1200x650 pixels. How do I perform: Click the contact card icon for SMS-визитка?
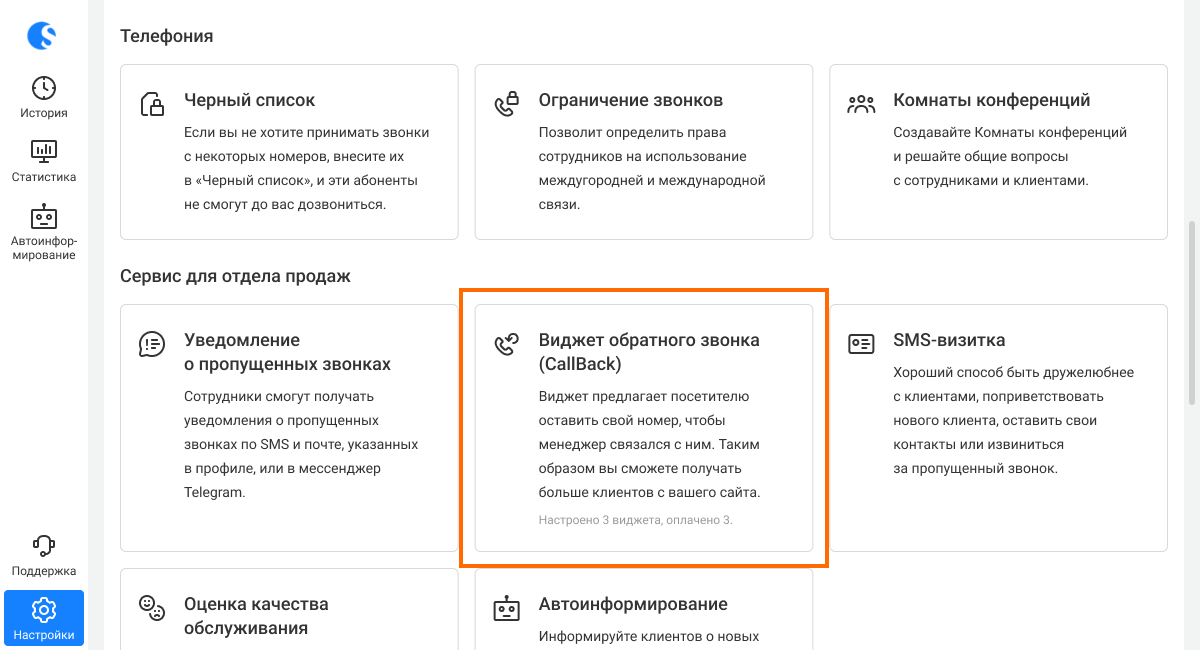tap(861, 344)
